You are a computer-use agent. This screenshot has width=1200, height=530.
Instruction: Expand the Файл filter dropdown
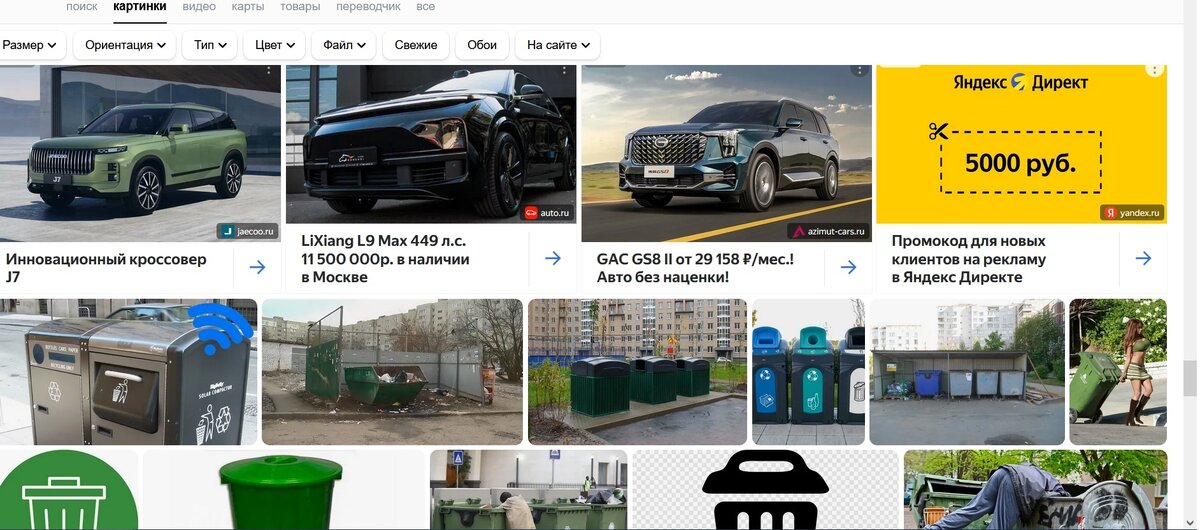click(344, 45)
